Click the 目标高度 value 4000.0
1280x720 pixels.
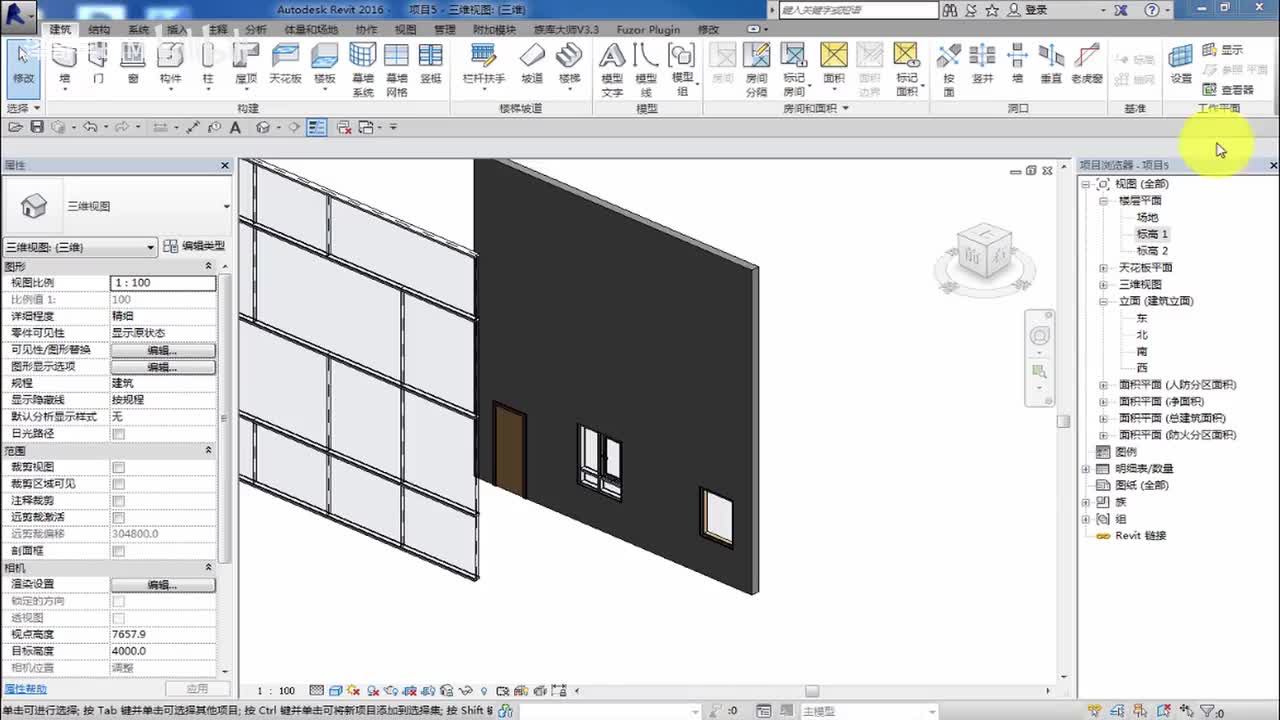163,651
